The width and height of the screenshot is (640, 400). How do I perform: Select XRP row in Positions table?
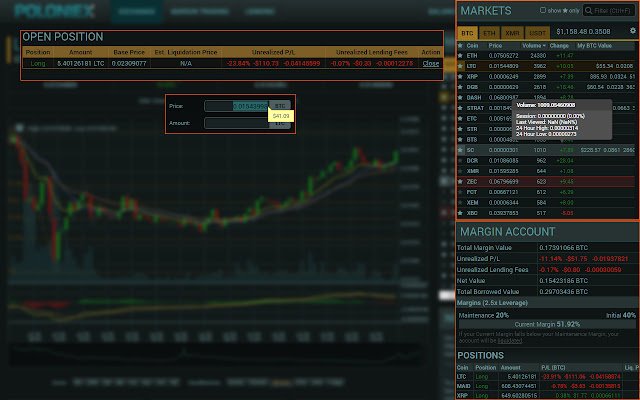coord(548,395)
